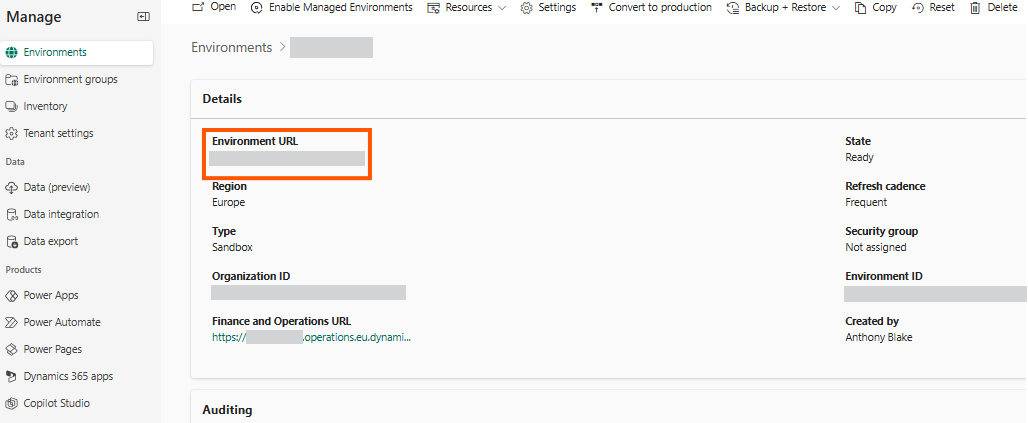
Task: Open Data integration page
Action: 62,214
